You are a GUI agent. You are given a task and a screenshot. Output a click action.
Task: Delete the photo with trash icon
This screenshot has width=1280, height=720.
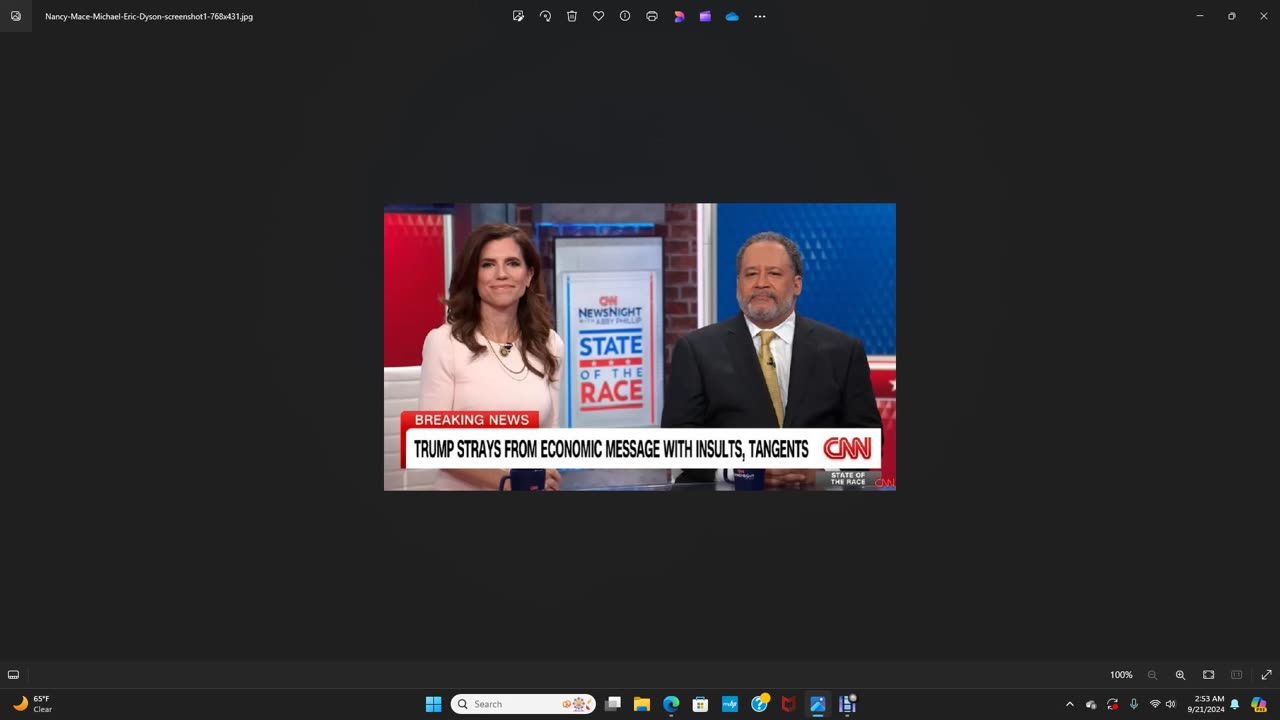click(572, 16)
